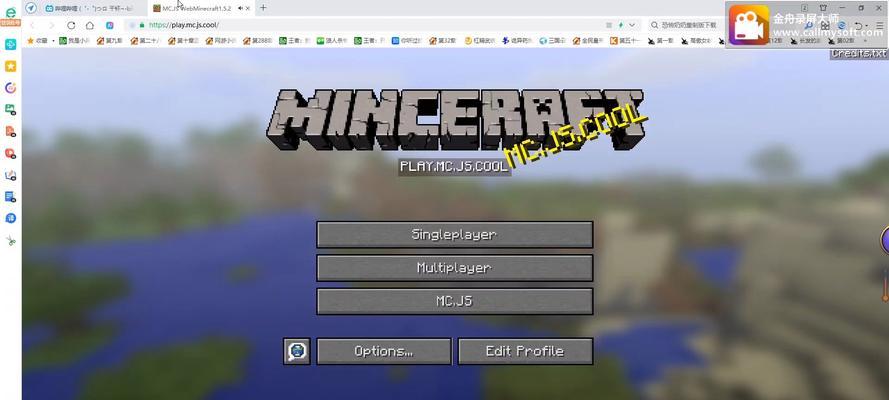This screenshot has height=400, width=889.
Task: Click the purple floating orb at right edge
Action: [885, 241]
